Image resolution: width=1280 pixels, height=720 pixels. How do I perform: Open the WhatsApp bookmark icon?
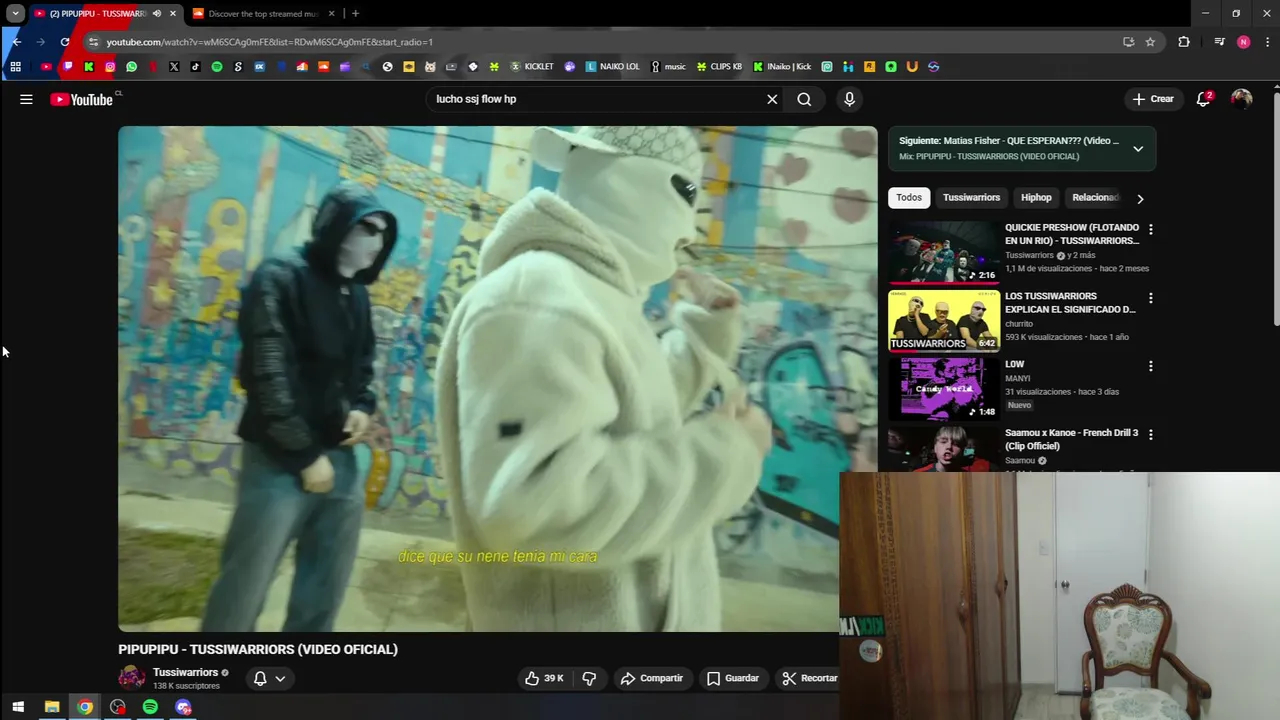[x=131, y=67]
